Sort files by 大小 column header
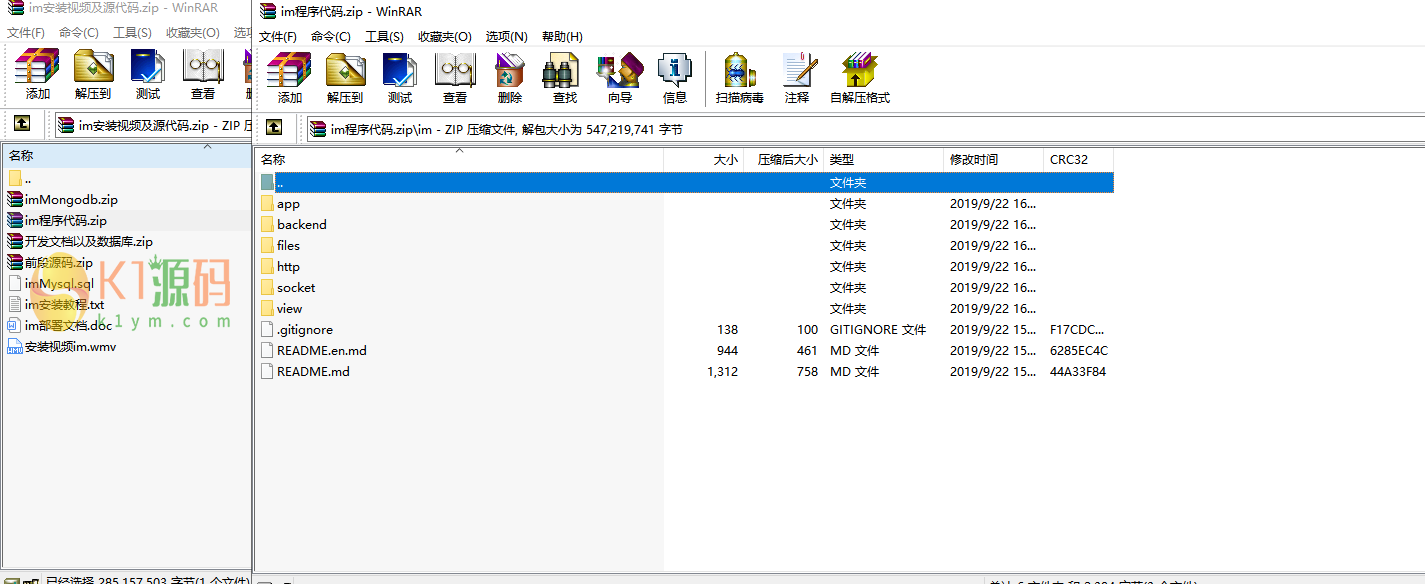This screenshot has height=584, width=1425. click(724, 160)
